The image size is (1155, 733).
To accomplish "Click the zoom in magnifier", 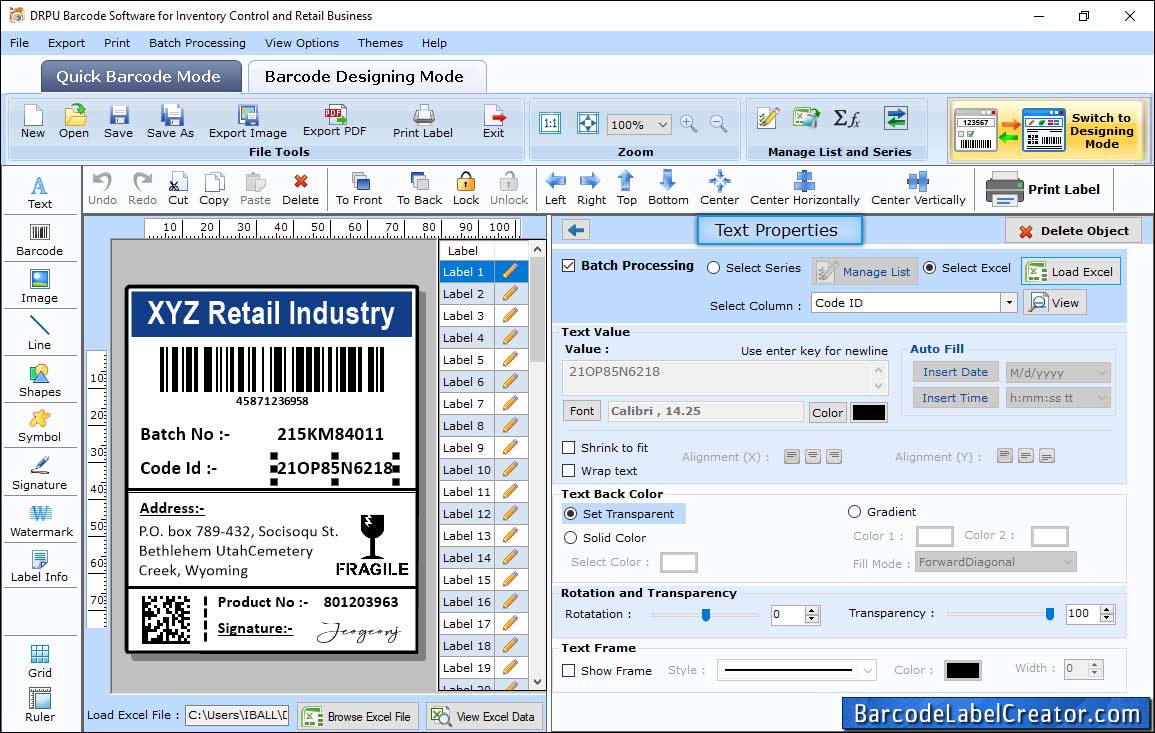I will (689, 124).
